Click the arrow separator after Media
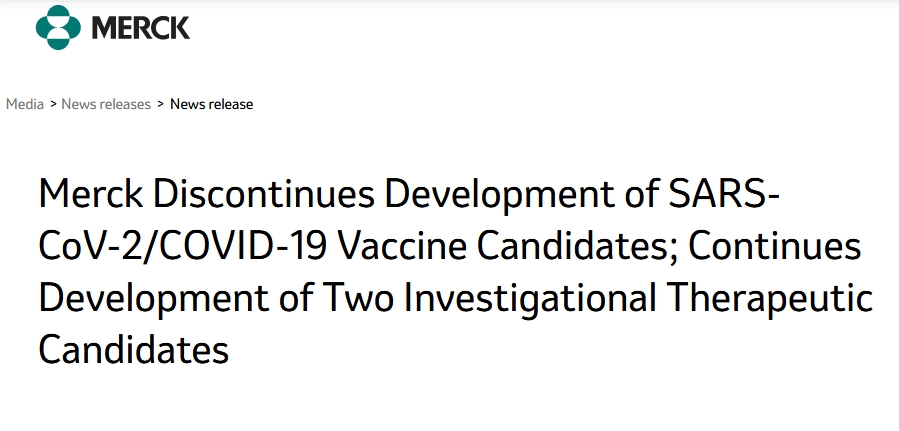Screen dimensions: 899x431 [x=53, y=104]
